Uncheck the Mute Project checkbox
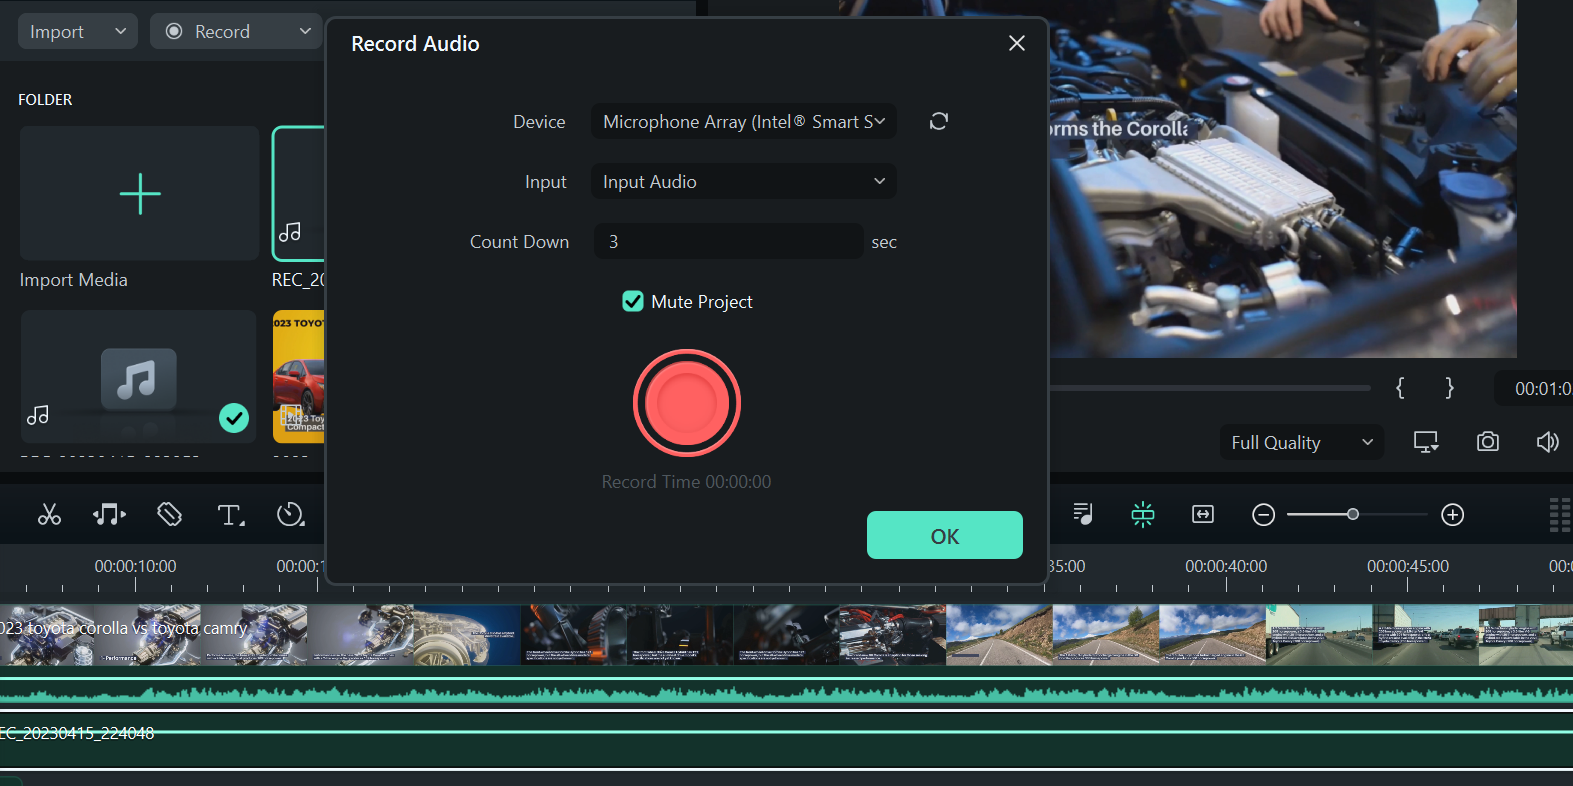 pos(633,302)
